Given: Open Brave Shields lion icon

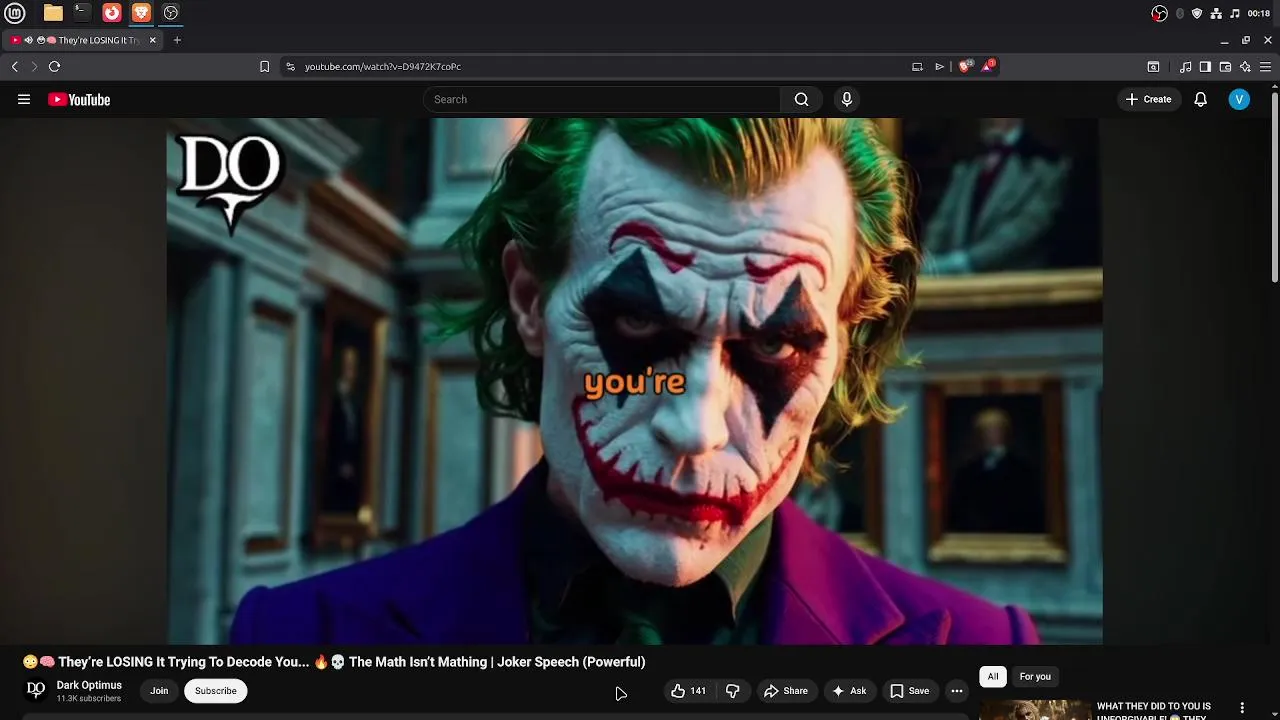Looking at the screenshot, I should point(965,67).
